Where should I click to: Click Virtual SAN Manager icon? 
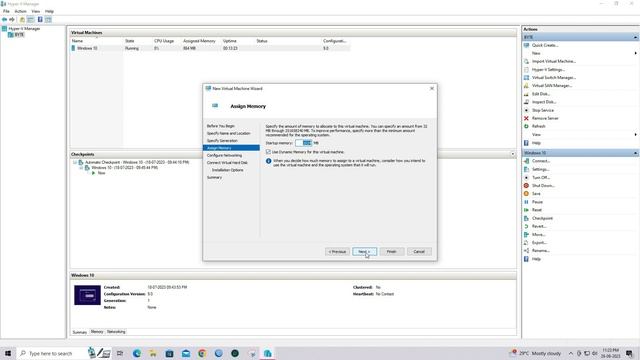527,86
